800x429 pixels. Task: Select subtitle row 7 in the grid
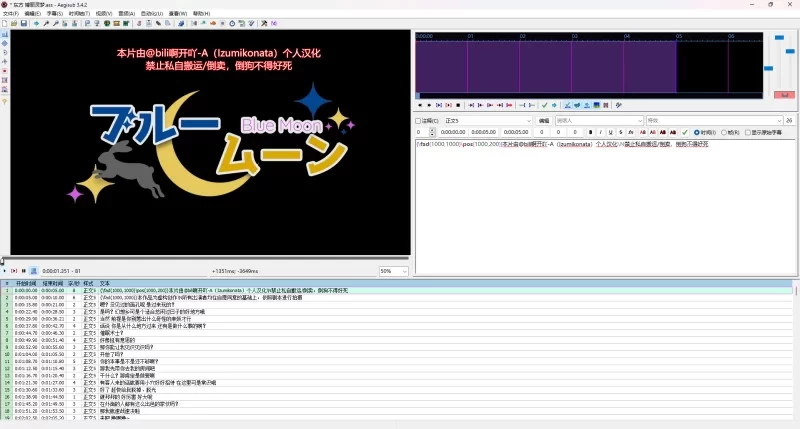tap(397, 333)
